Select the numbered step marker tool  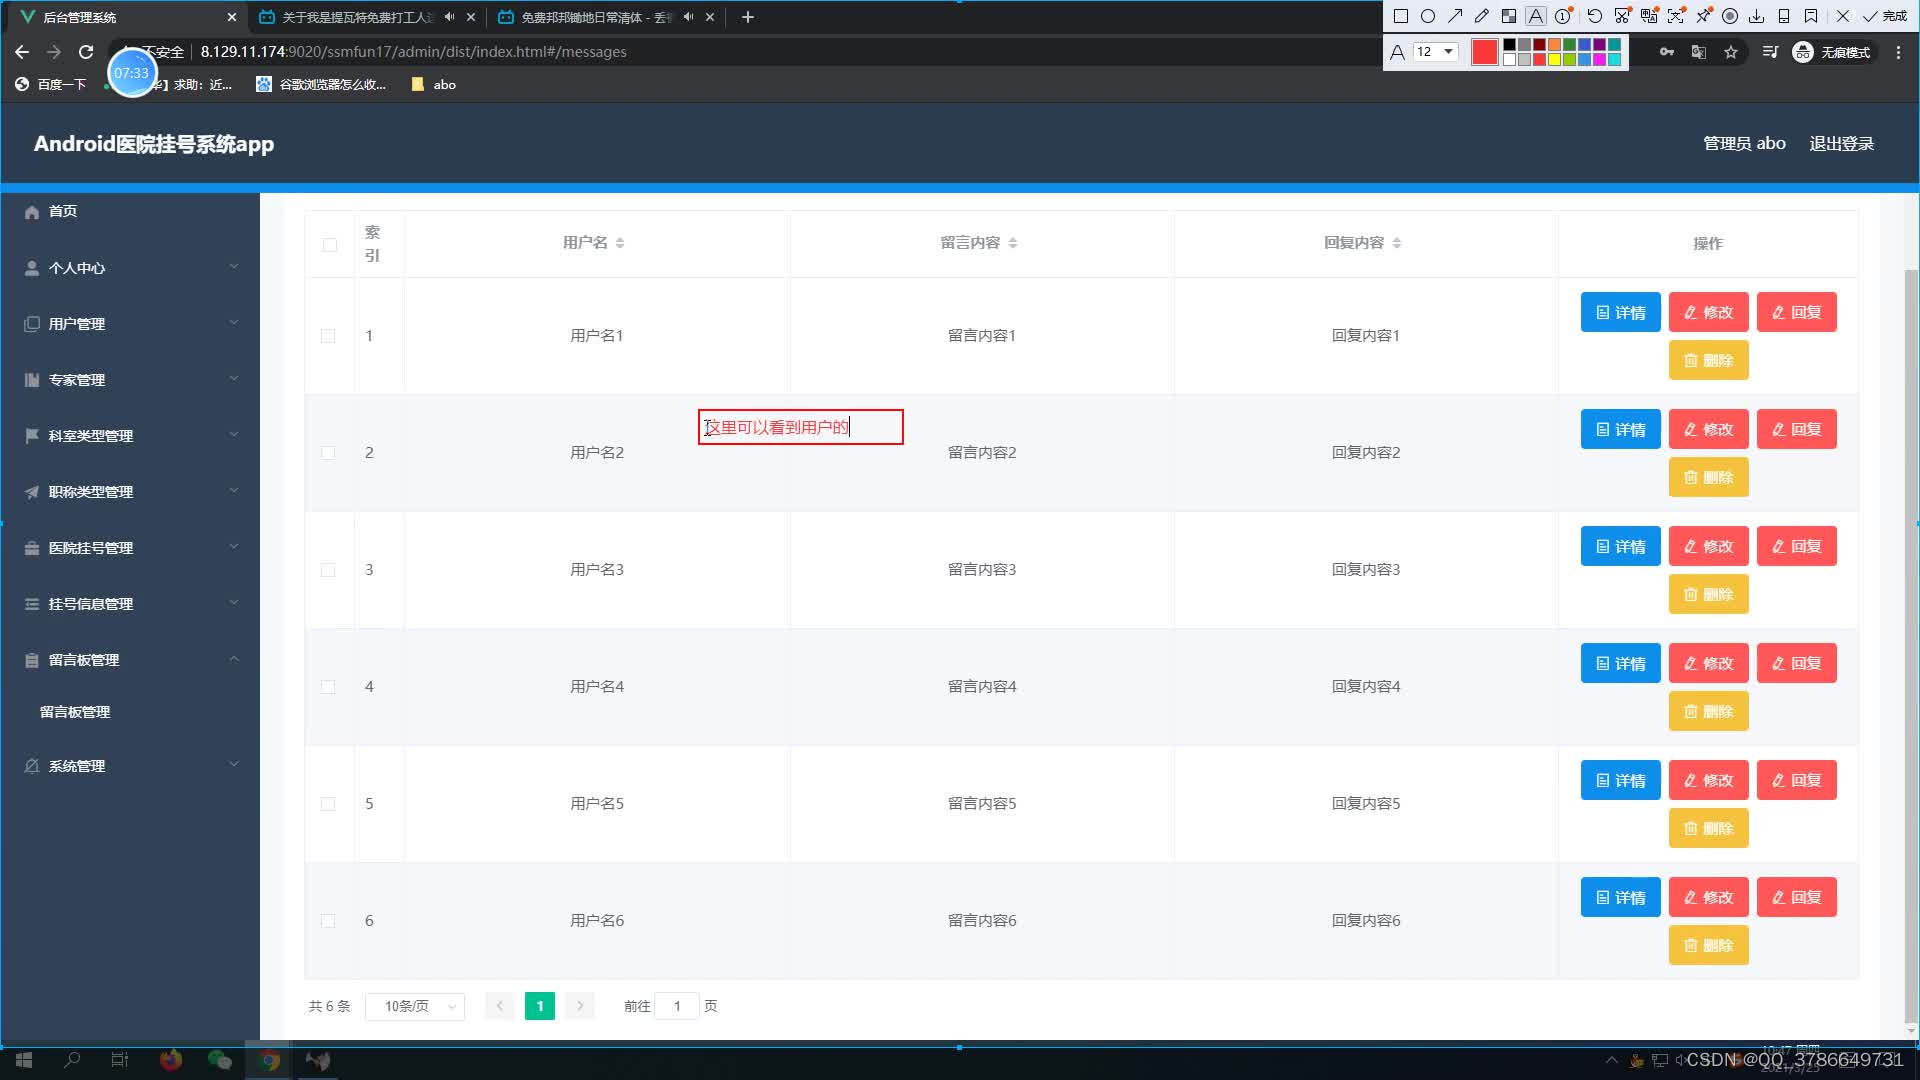(x=1563, y=16)
